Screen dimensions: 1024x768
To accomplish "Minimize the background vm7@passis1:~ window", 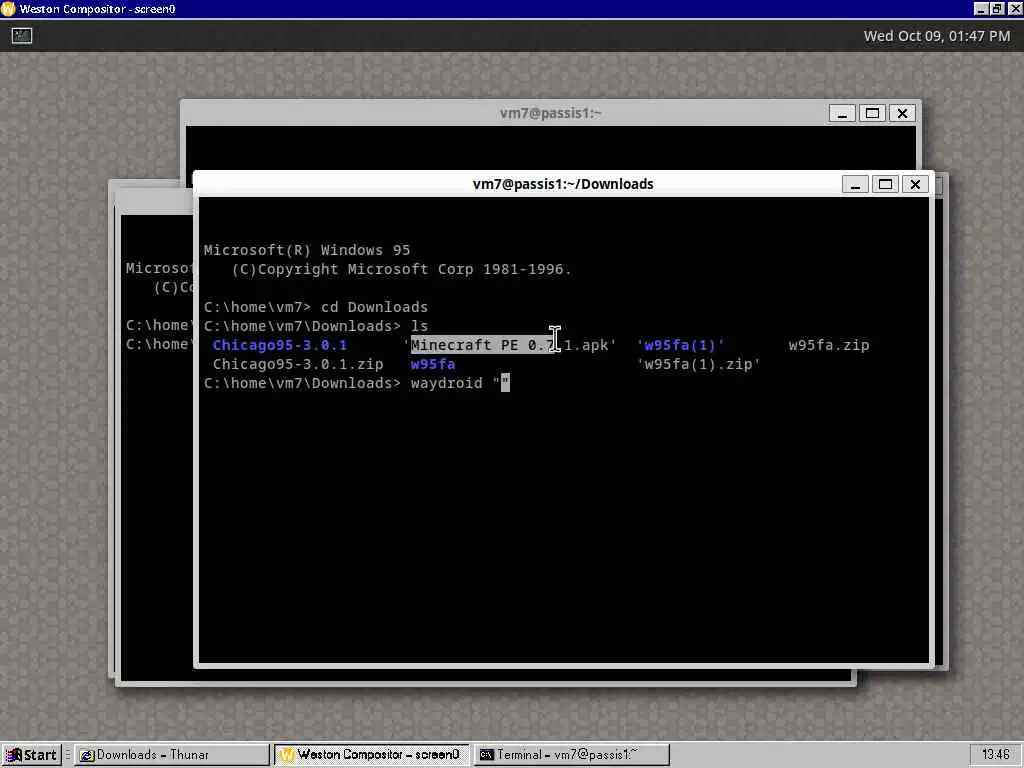I will coord(842,114).
